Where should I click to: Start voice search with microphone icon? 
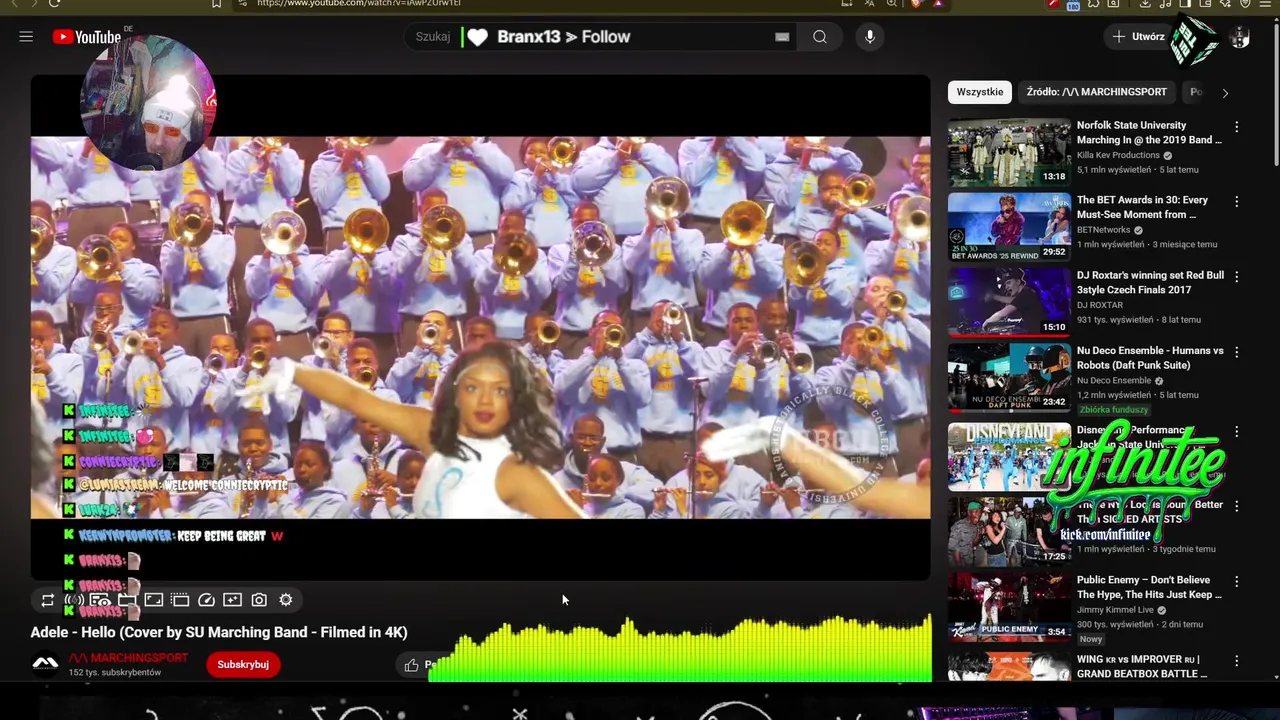point(870,37)
